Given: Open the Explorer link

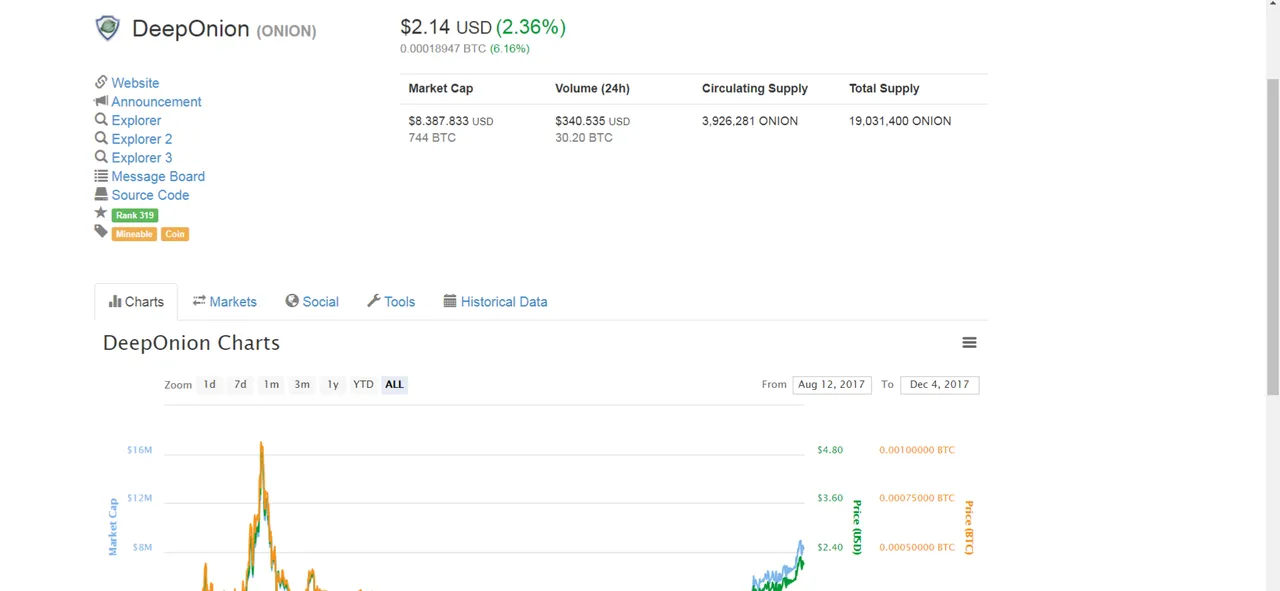Looking at the screenshot, I should (x=136, y=120).
